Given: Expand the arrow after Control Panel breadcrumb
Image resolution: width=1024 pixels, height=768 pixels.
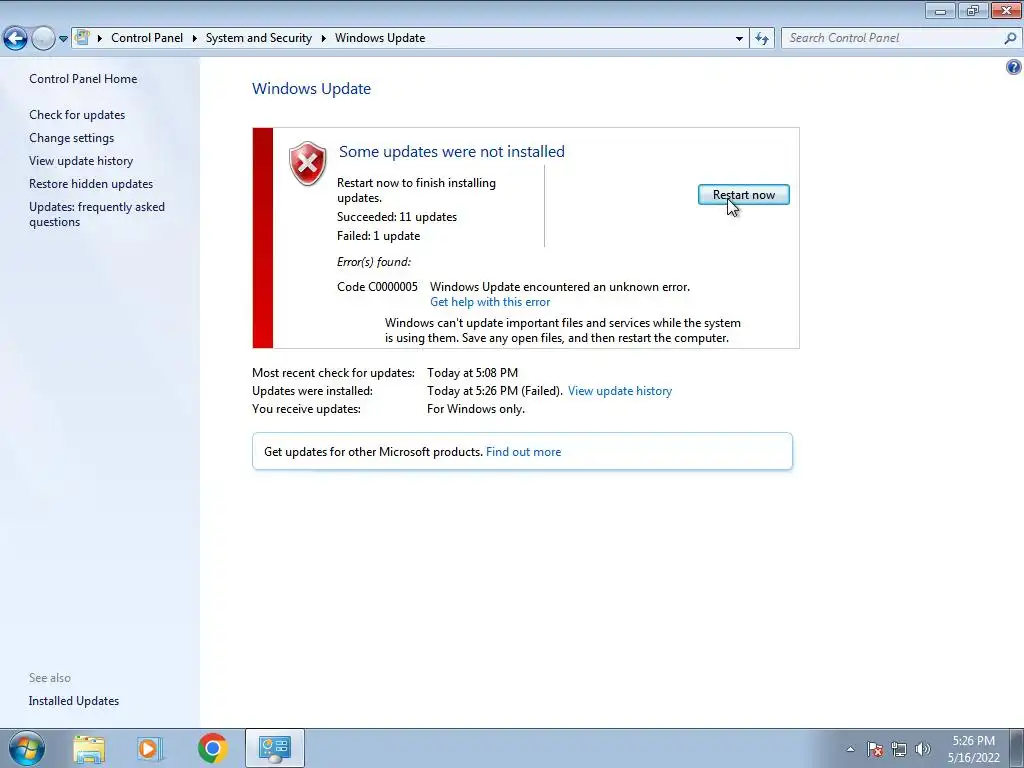Looking at the screenshot, I should point(195,39).
